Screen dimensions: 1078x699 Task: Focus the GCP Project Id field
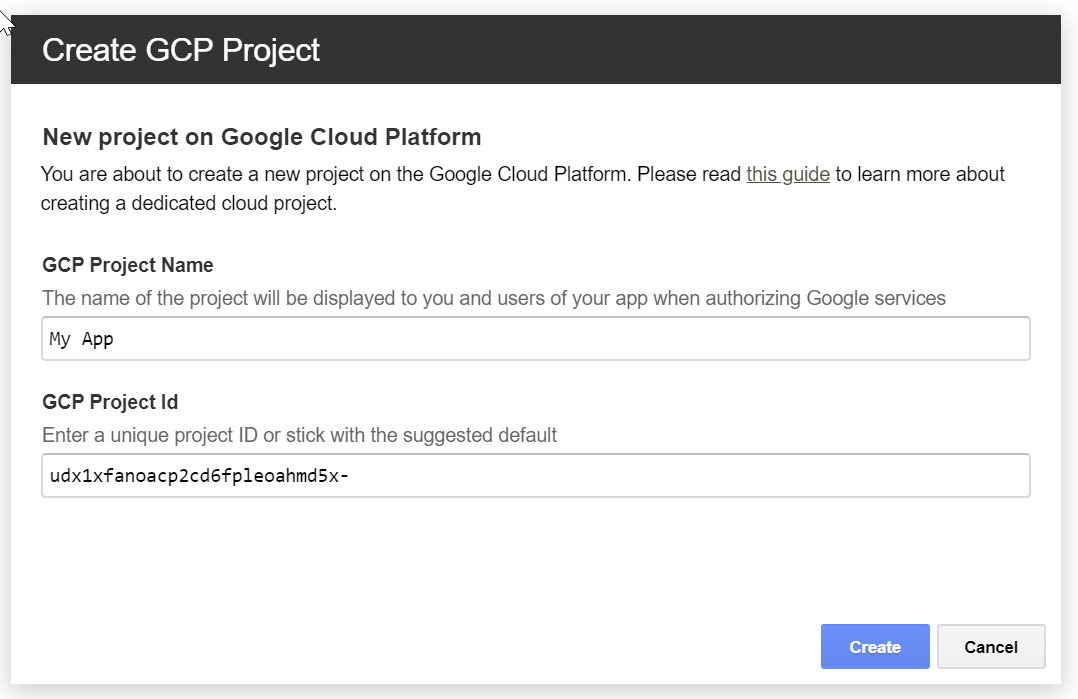536,475
